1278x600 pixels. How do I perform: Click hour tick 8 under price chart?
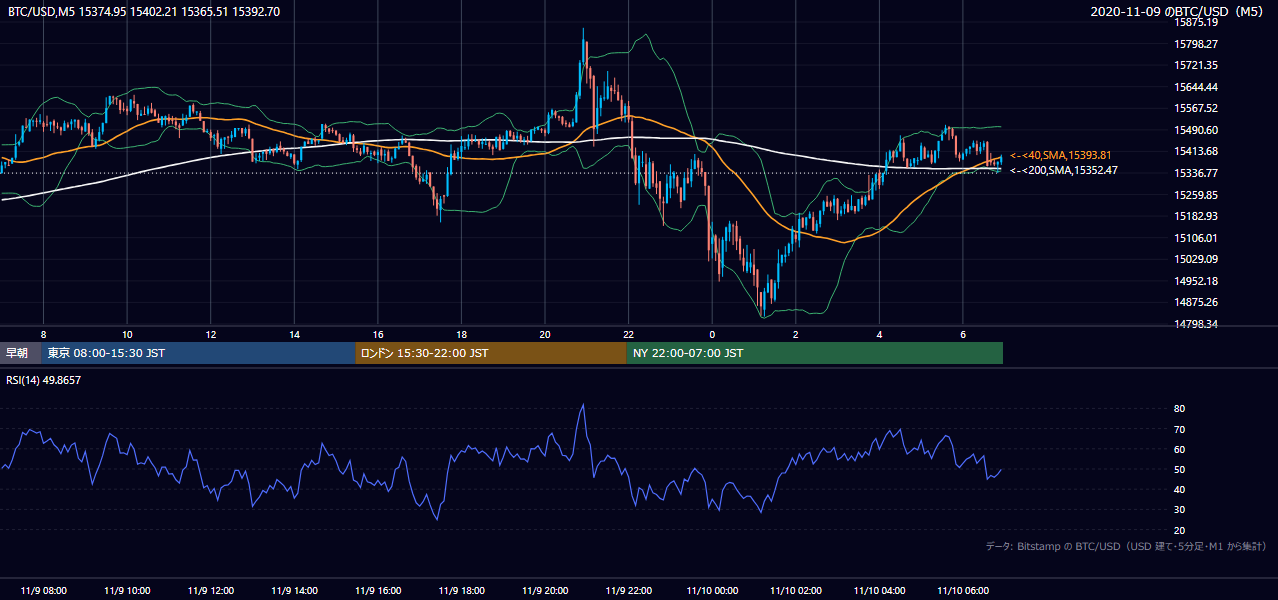43,334
